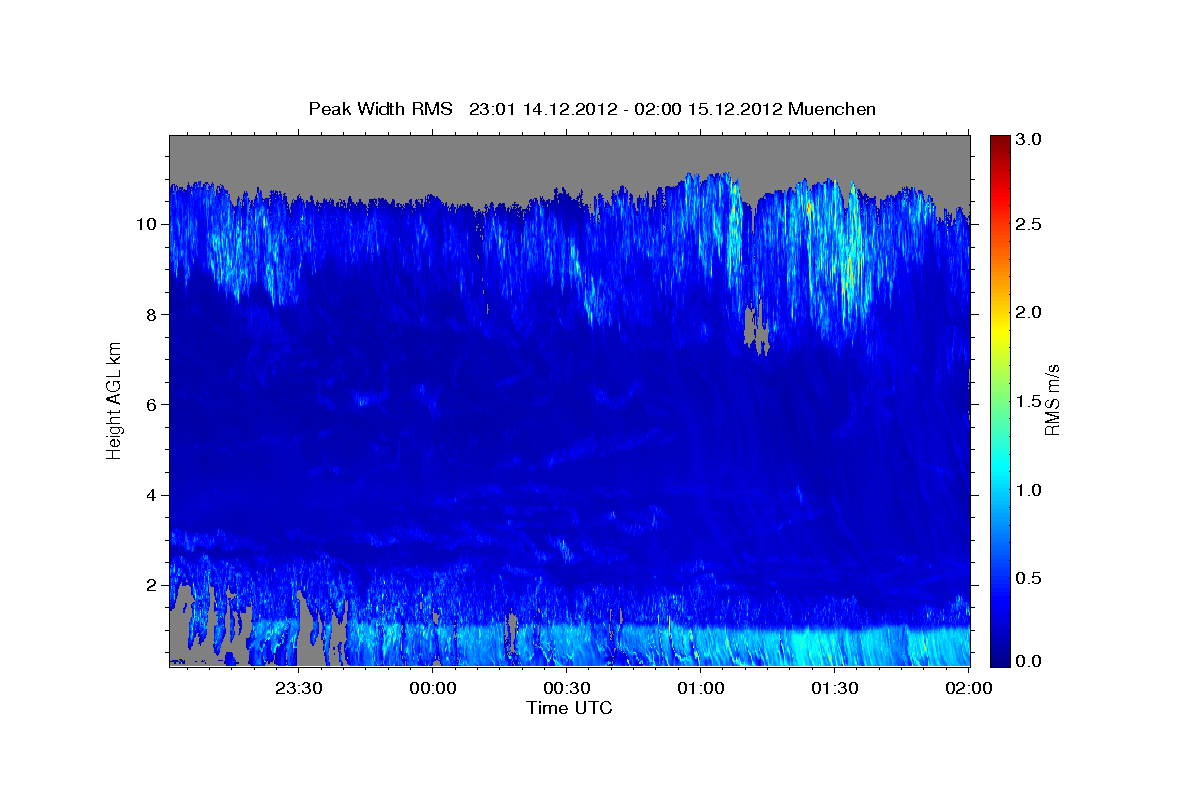The width and height of the screenshot is (1200, 800).
Task: Click the 02:00 time tick label
Action: coord(968,688)
